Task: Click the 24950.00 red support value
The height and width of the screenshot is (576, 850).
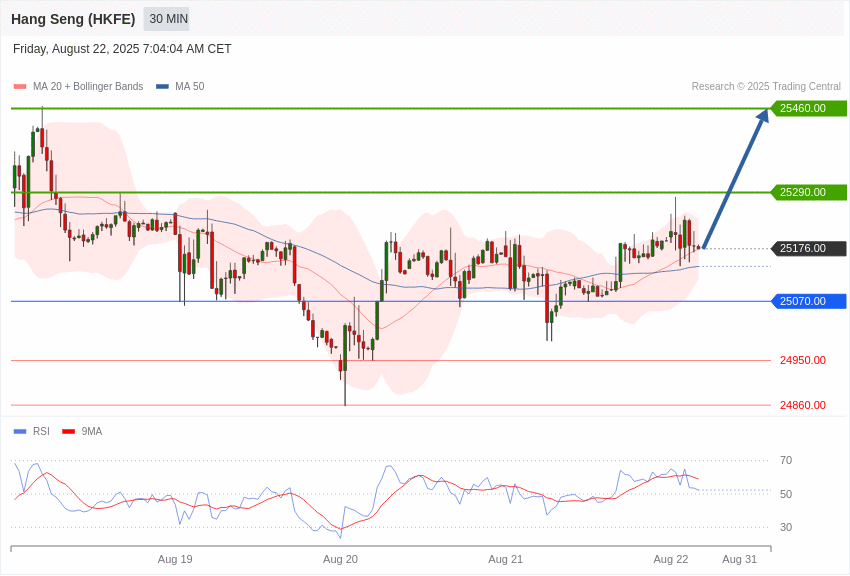Action: (x=803, y=360)
